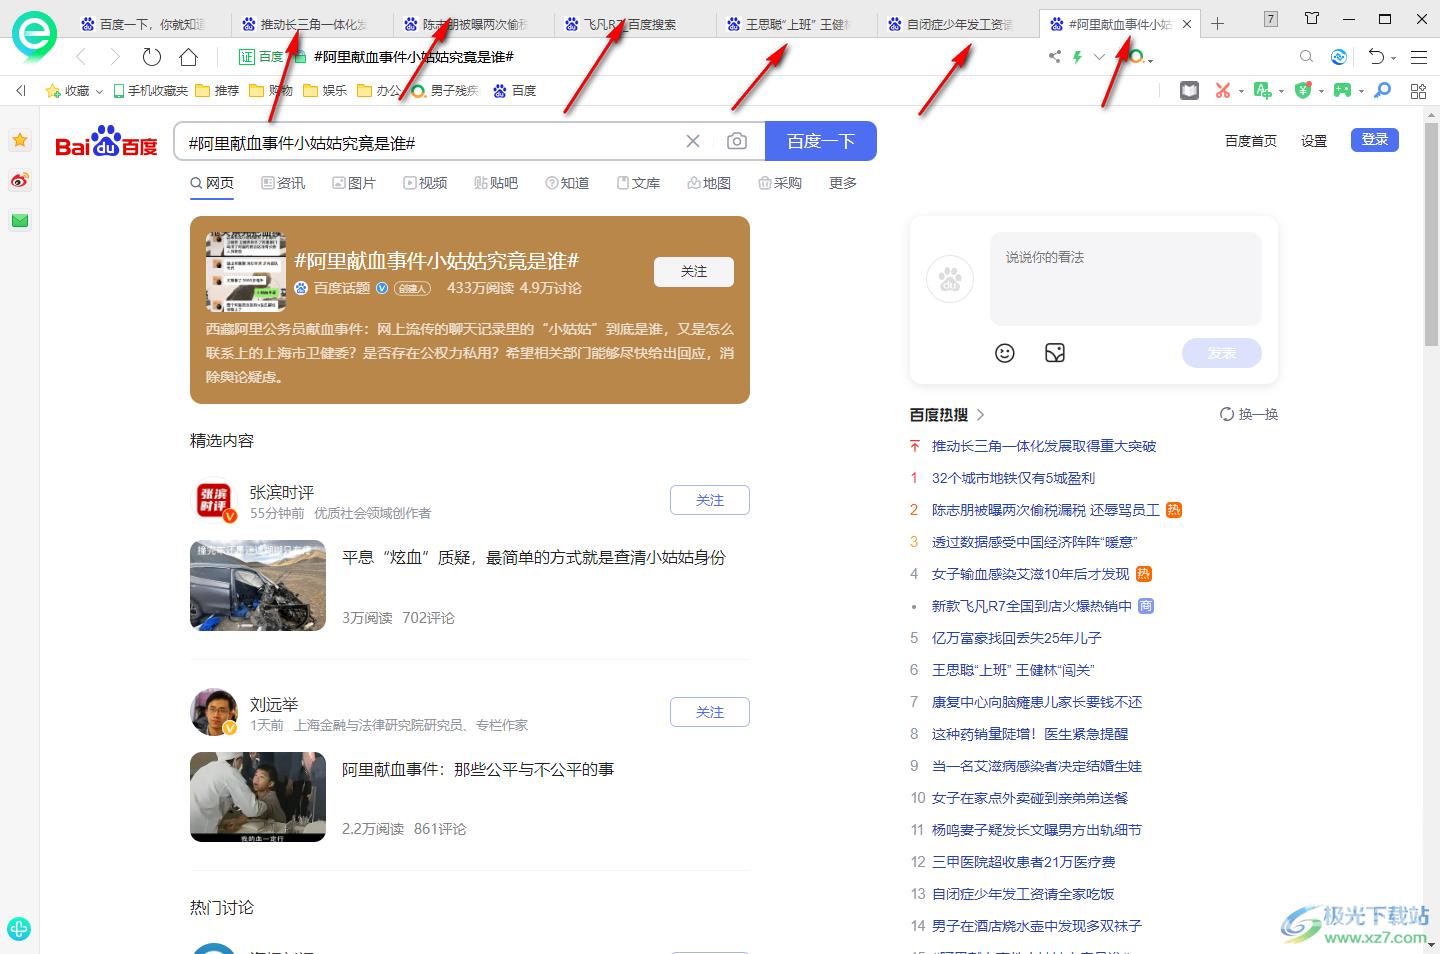The width and height of the screenshot is (1440, 954).
Task: Open sidebar favorites star icon
Action: [20, 141]
